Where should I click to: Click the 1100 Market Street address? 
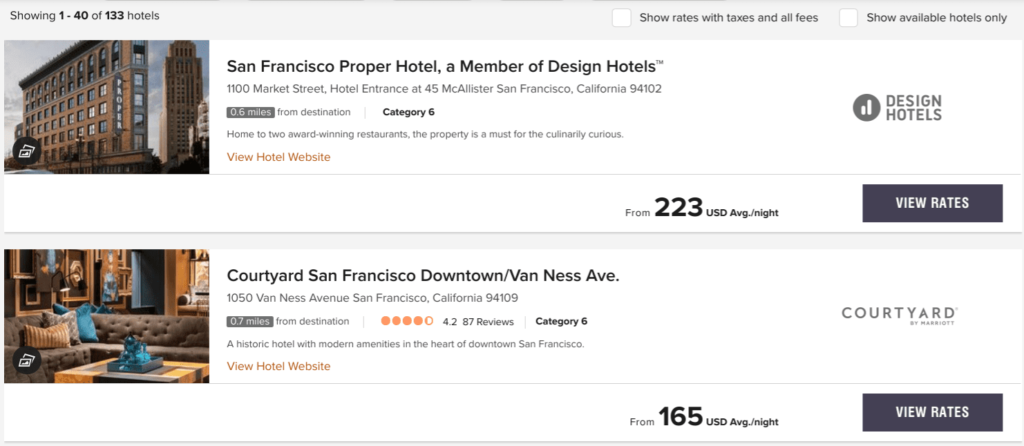(x=444, y=89)
